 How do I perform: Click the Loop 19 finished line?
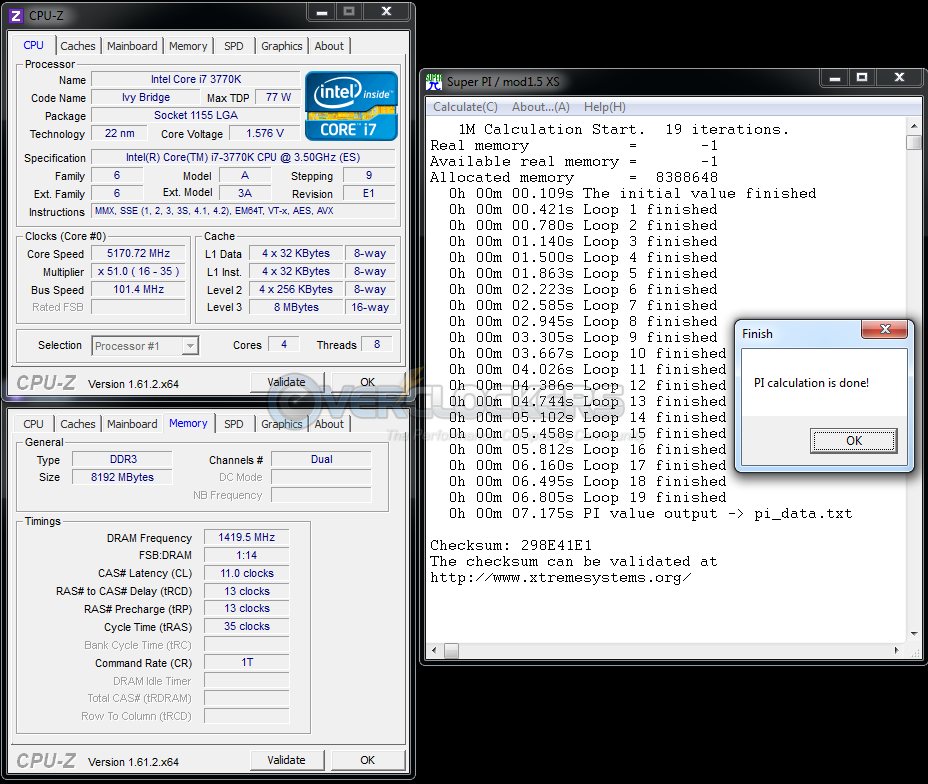click(x=587, y=498)
